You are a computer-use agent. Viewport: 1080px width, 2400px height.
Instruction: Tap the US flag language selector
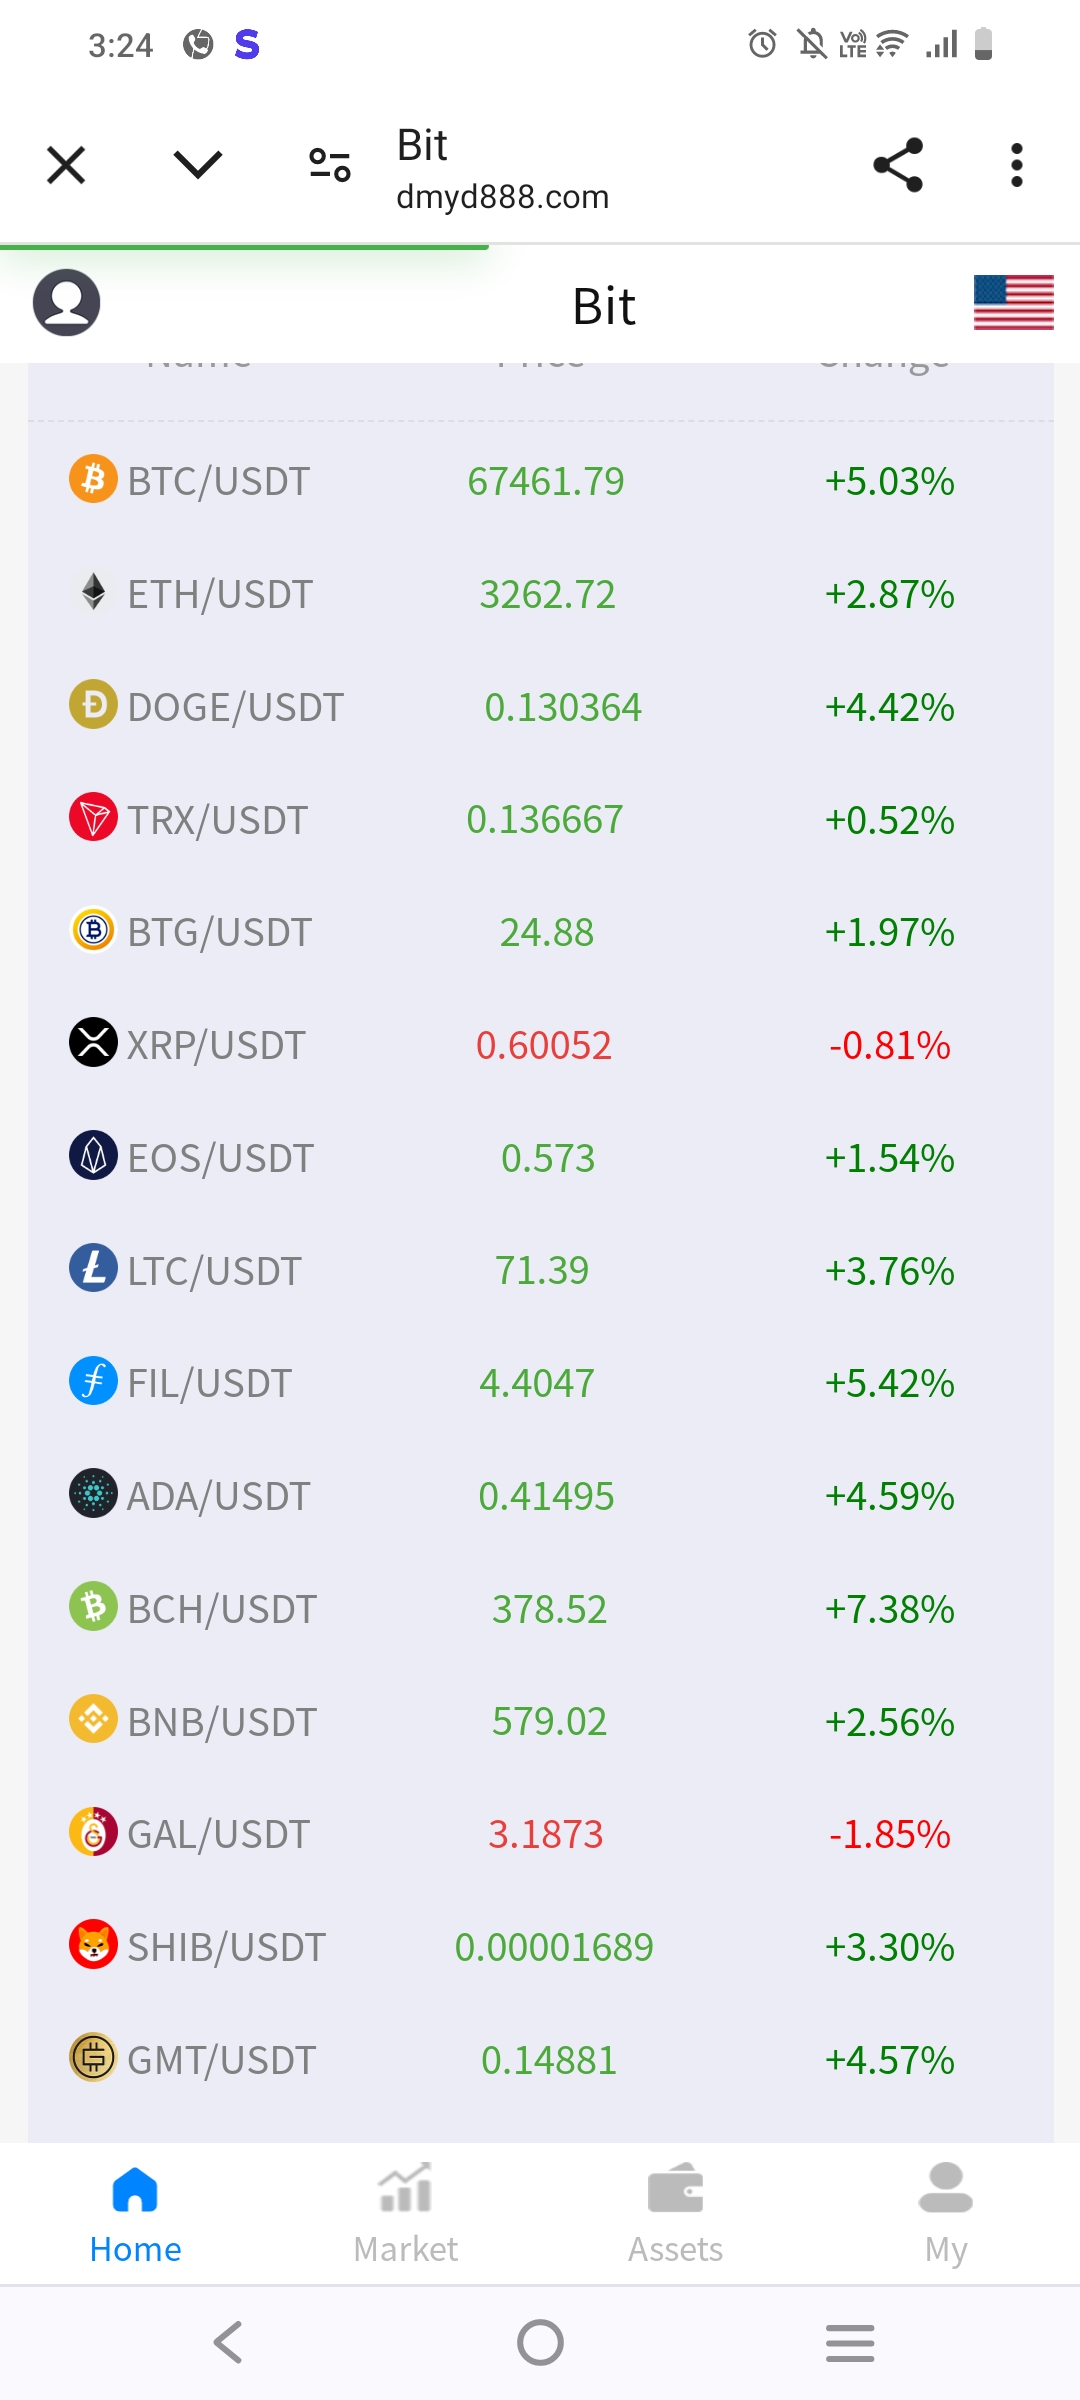[x=1013, y=302]
